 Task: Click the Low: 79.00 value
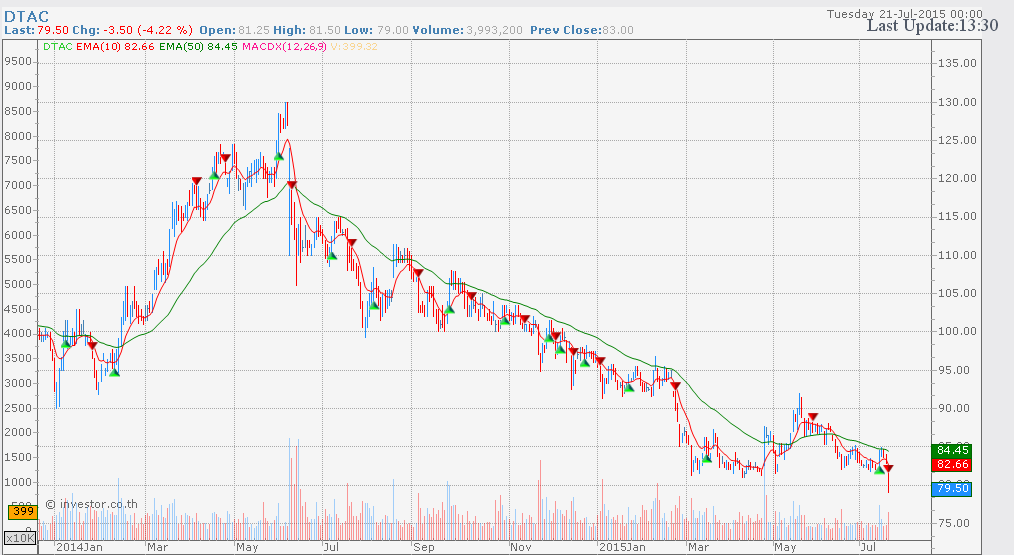[x=376, y=30]
